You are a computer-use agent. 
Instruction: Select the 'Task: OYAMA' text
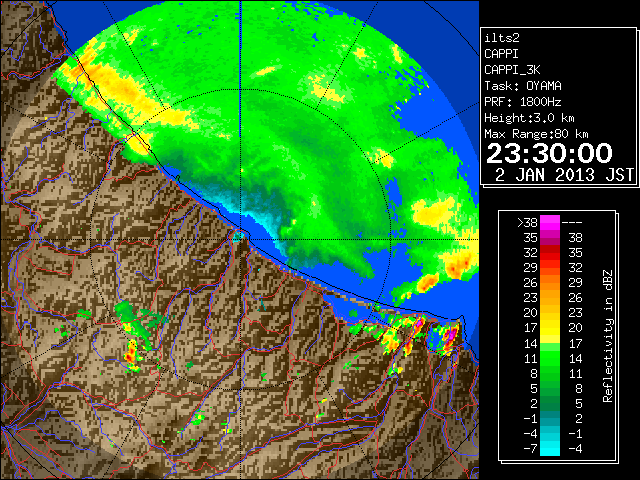523,86
